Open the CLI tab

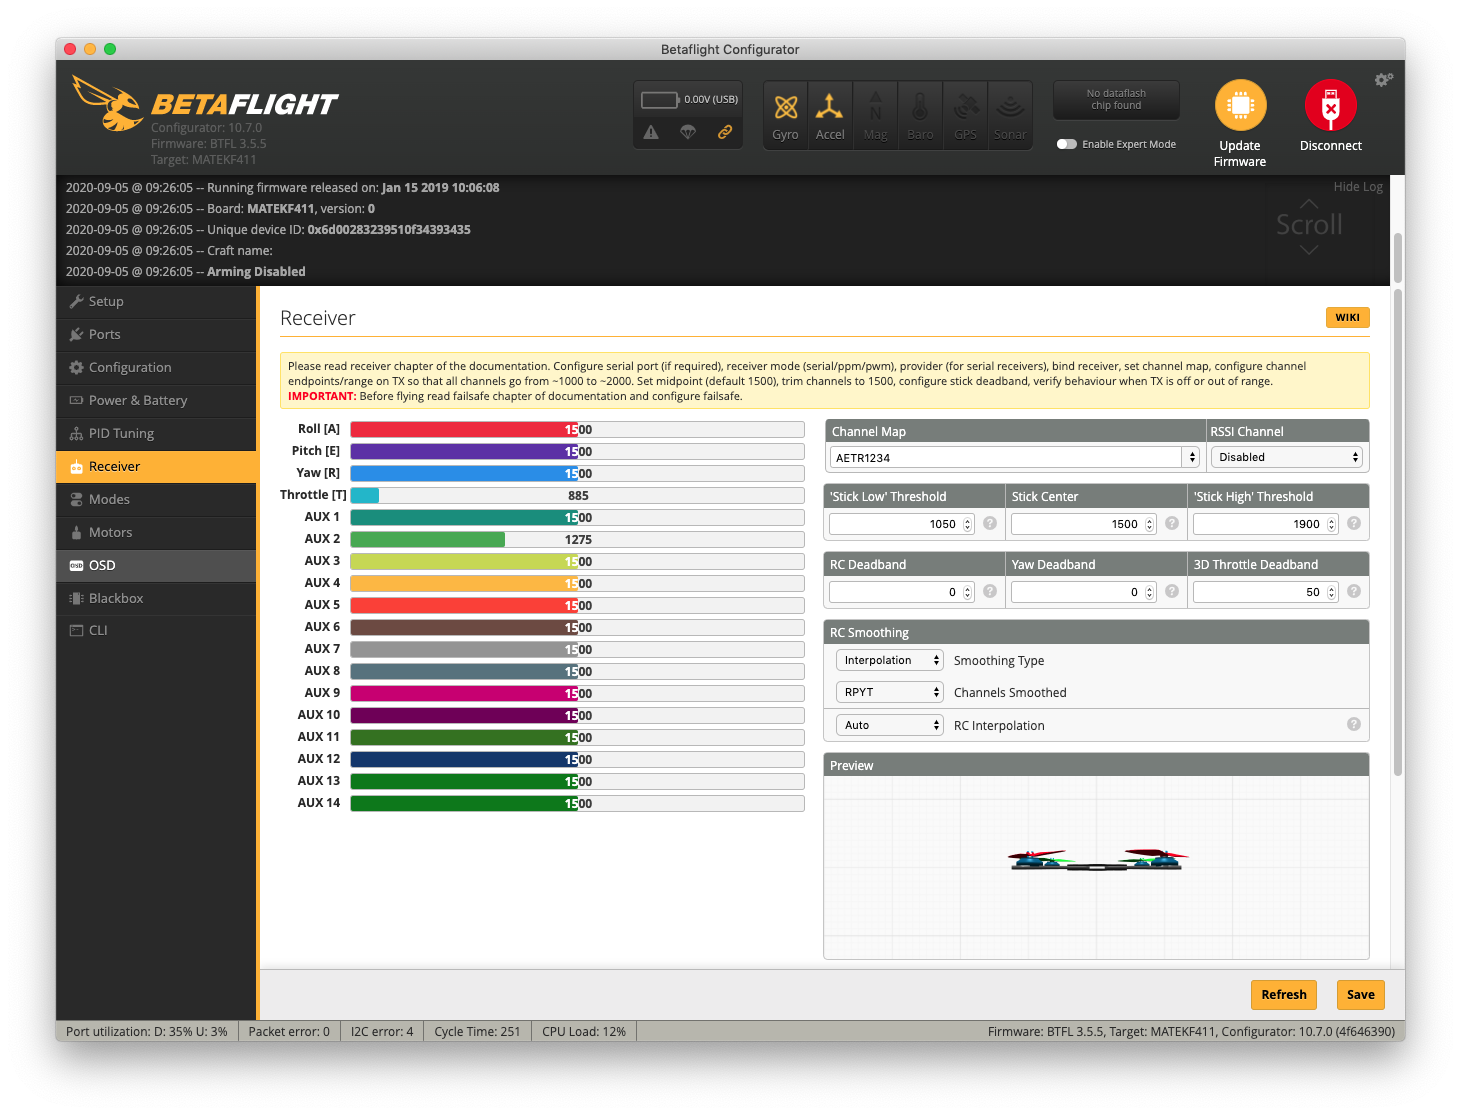click(157, 630)
